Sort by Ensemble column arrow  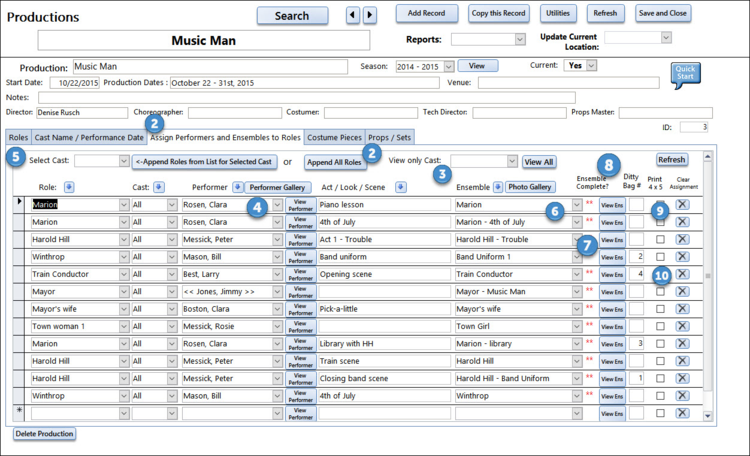[x=498, y=187]
